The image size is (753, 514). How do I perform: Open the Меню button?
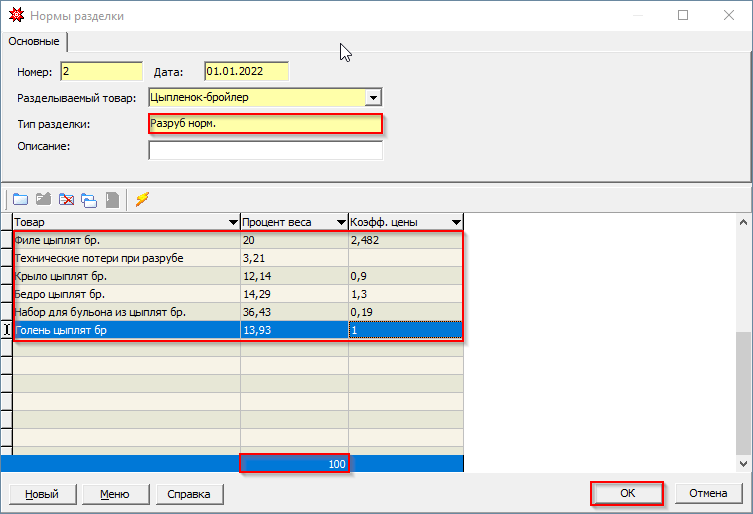114,494
